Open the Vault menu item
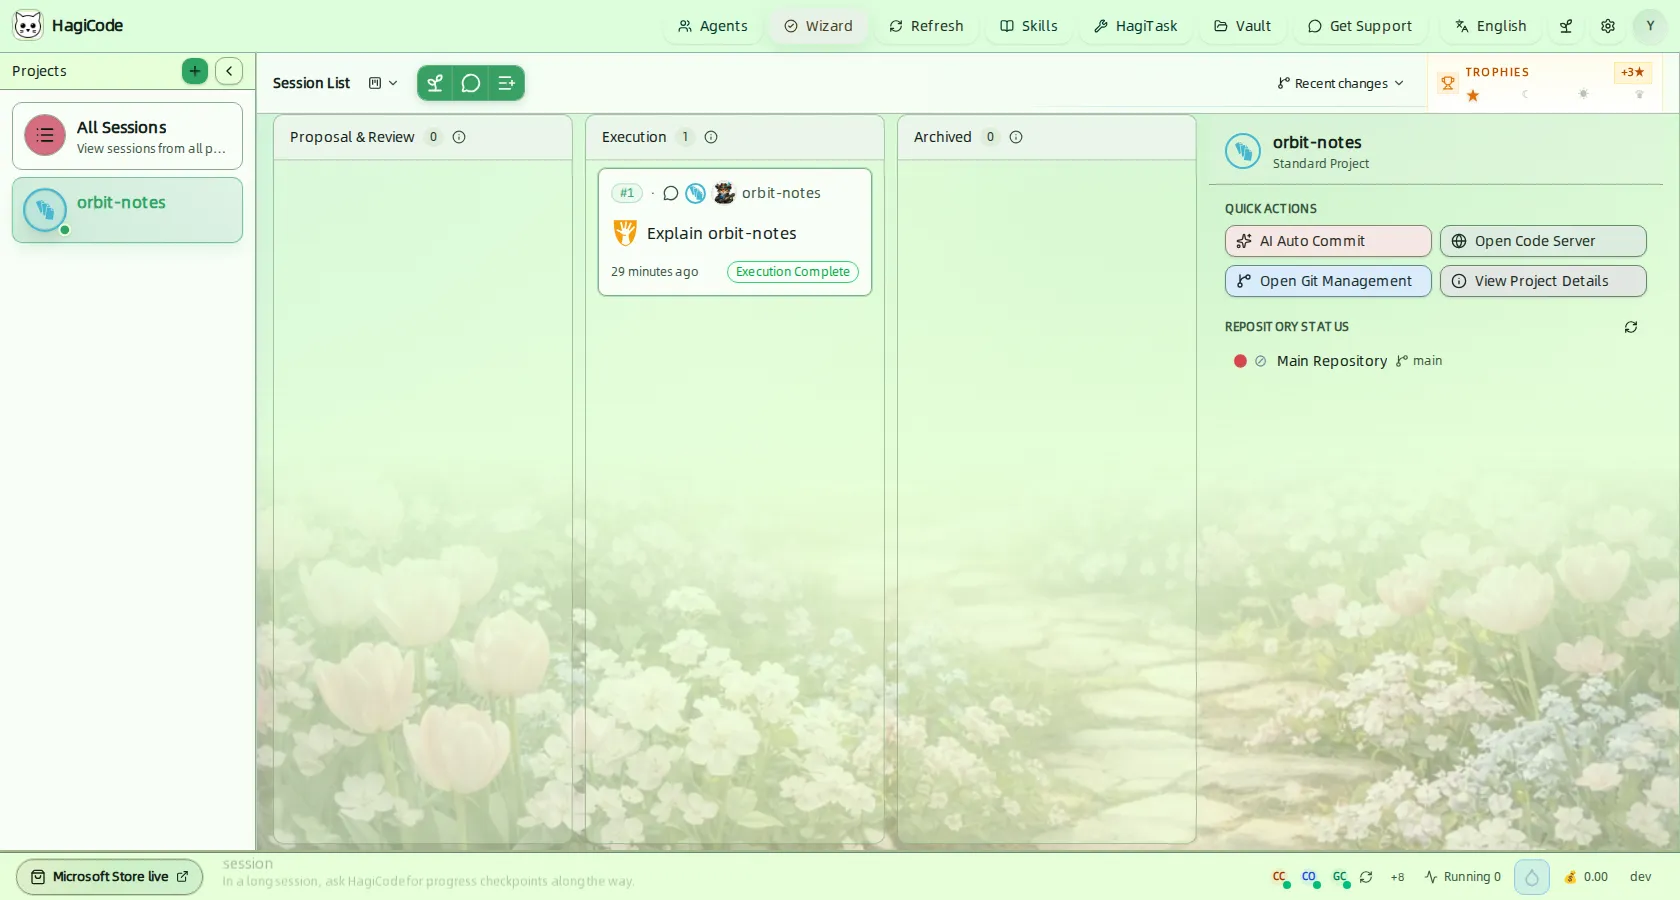Screen dimensions: 1680x900 click(1243, 26)
